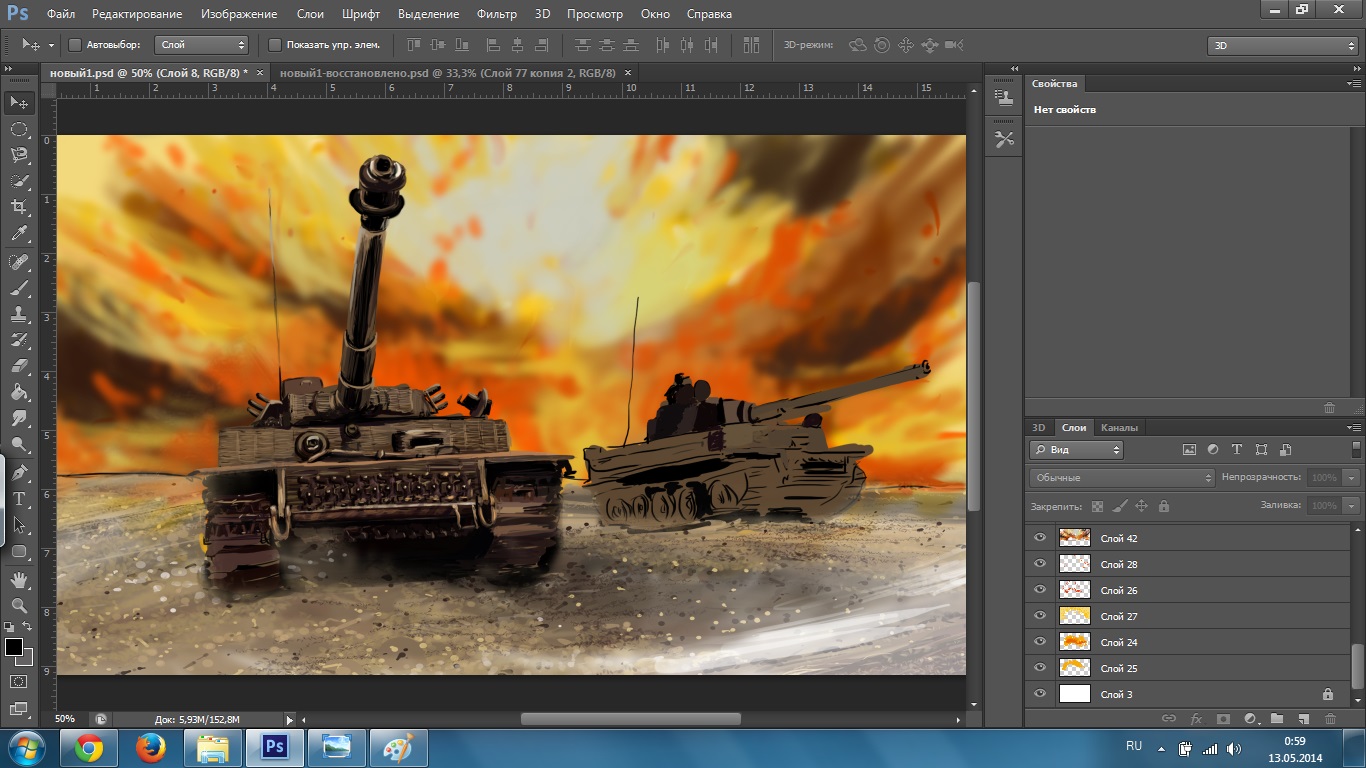
Task: Open Firefox from the taskbar
Action: pyautogui.click(x=151, y=747)
